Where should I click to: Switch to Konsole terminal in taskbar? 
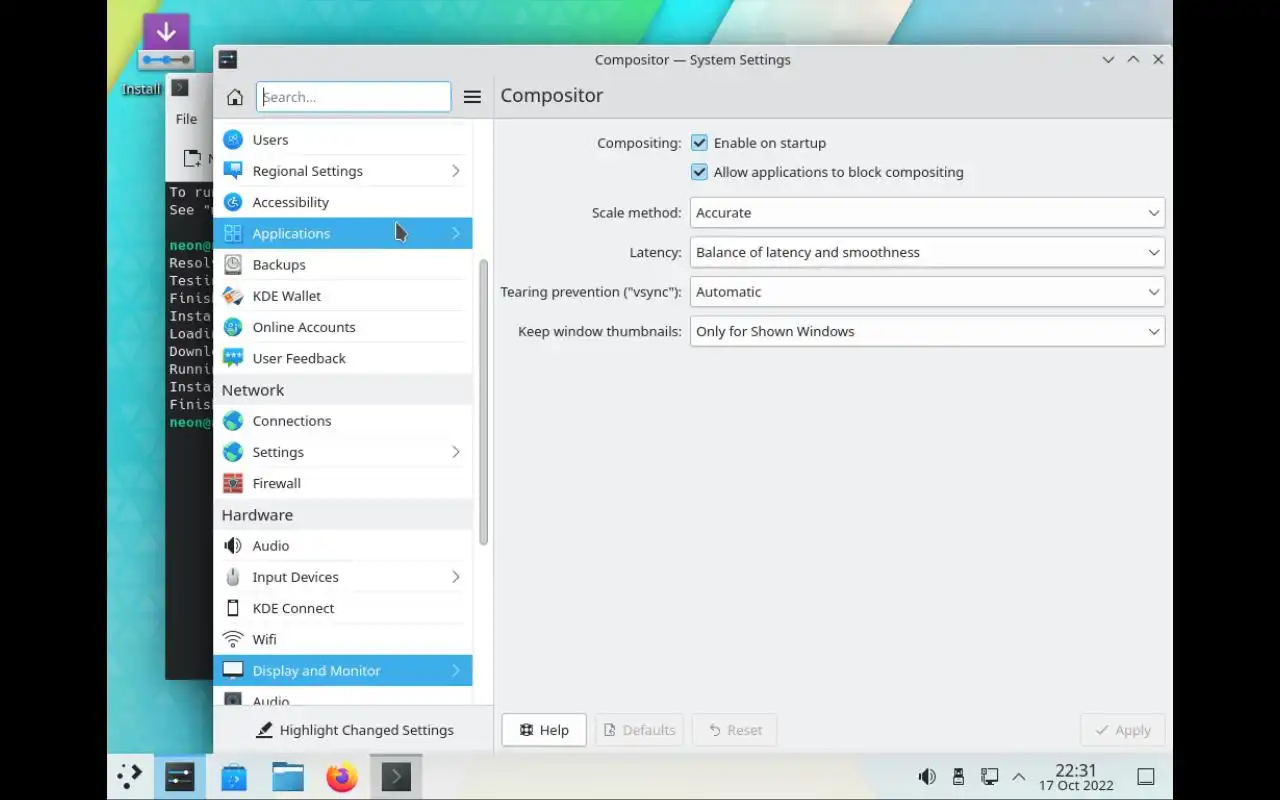(x=396, y=777)
